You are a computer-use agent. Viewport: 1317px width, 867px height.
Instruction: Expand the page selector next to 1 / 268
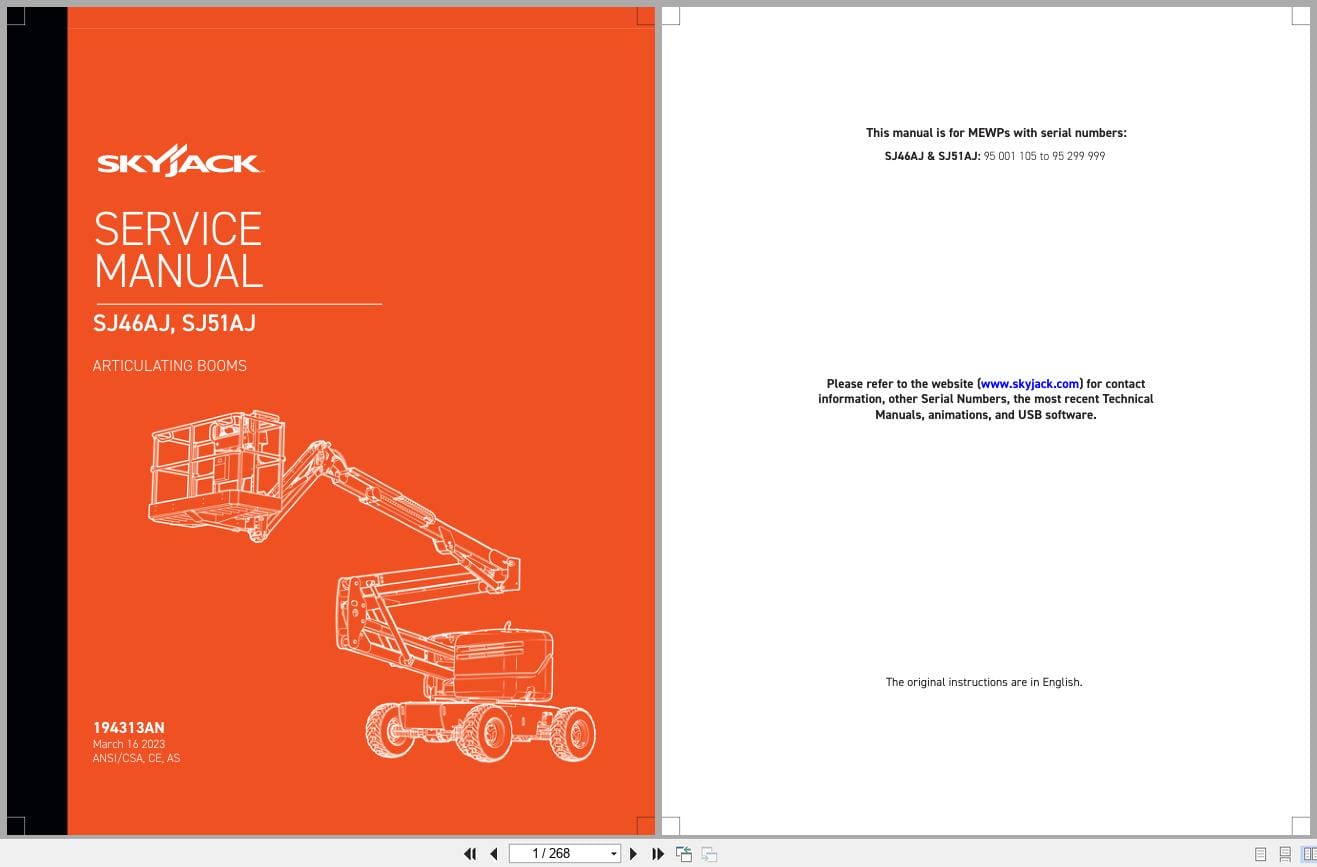click(x=613, y=853)
